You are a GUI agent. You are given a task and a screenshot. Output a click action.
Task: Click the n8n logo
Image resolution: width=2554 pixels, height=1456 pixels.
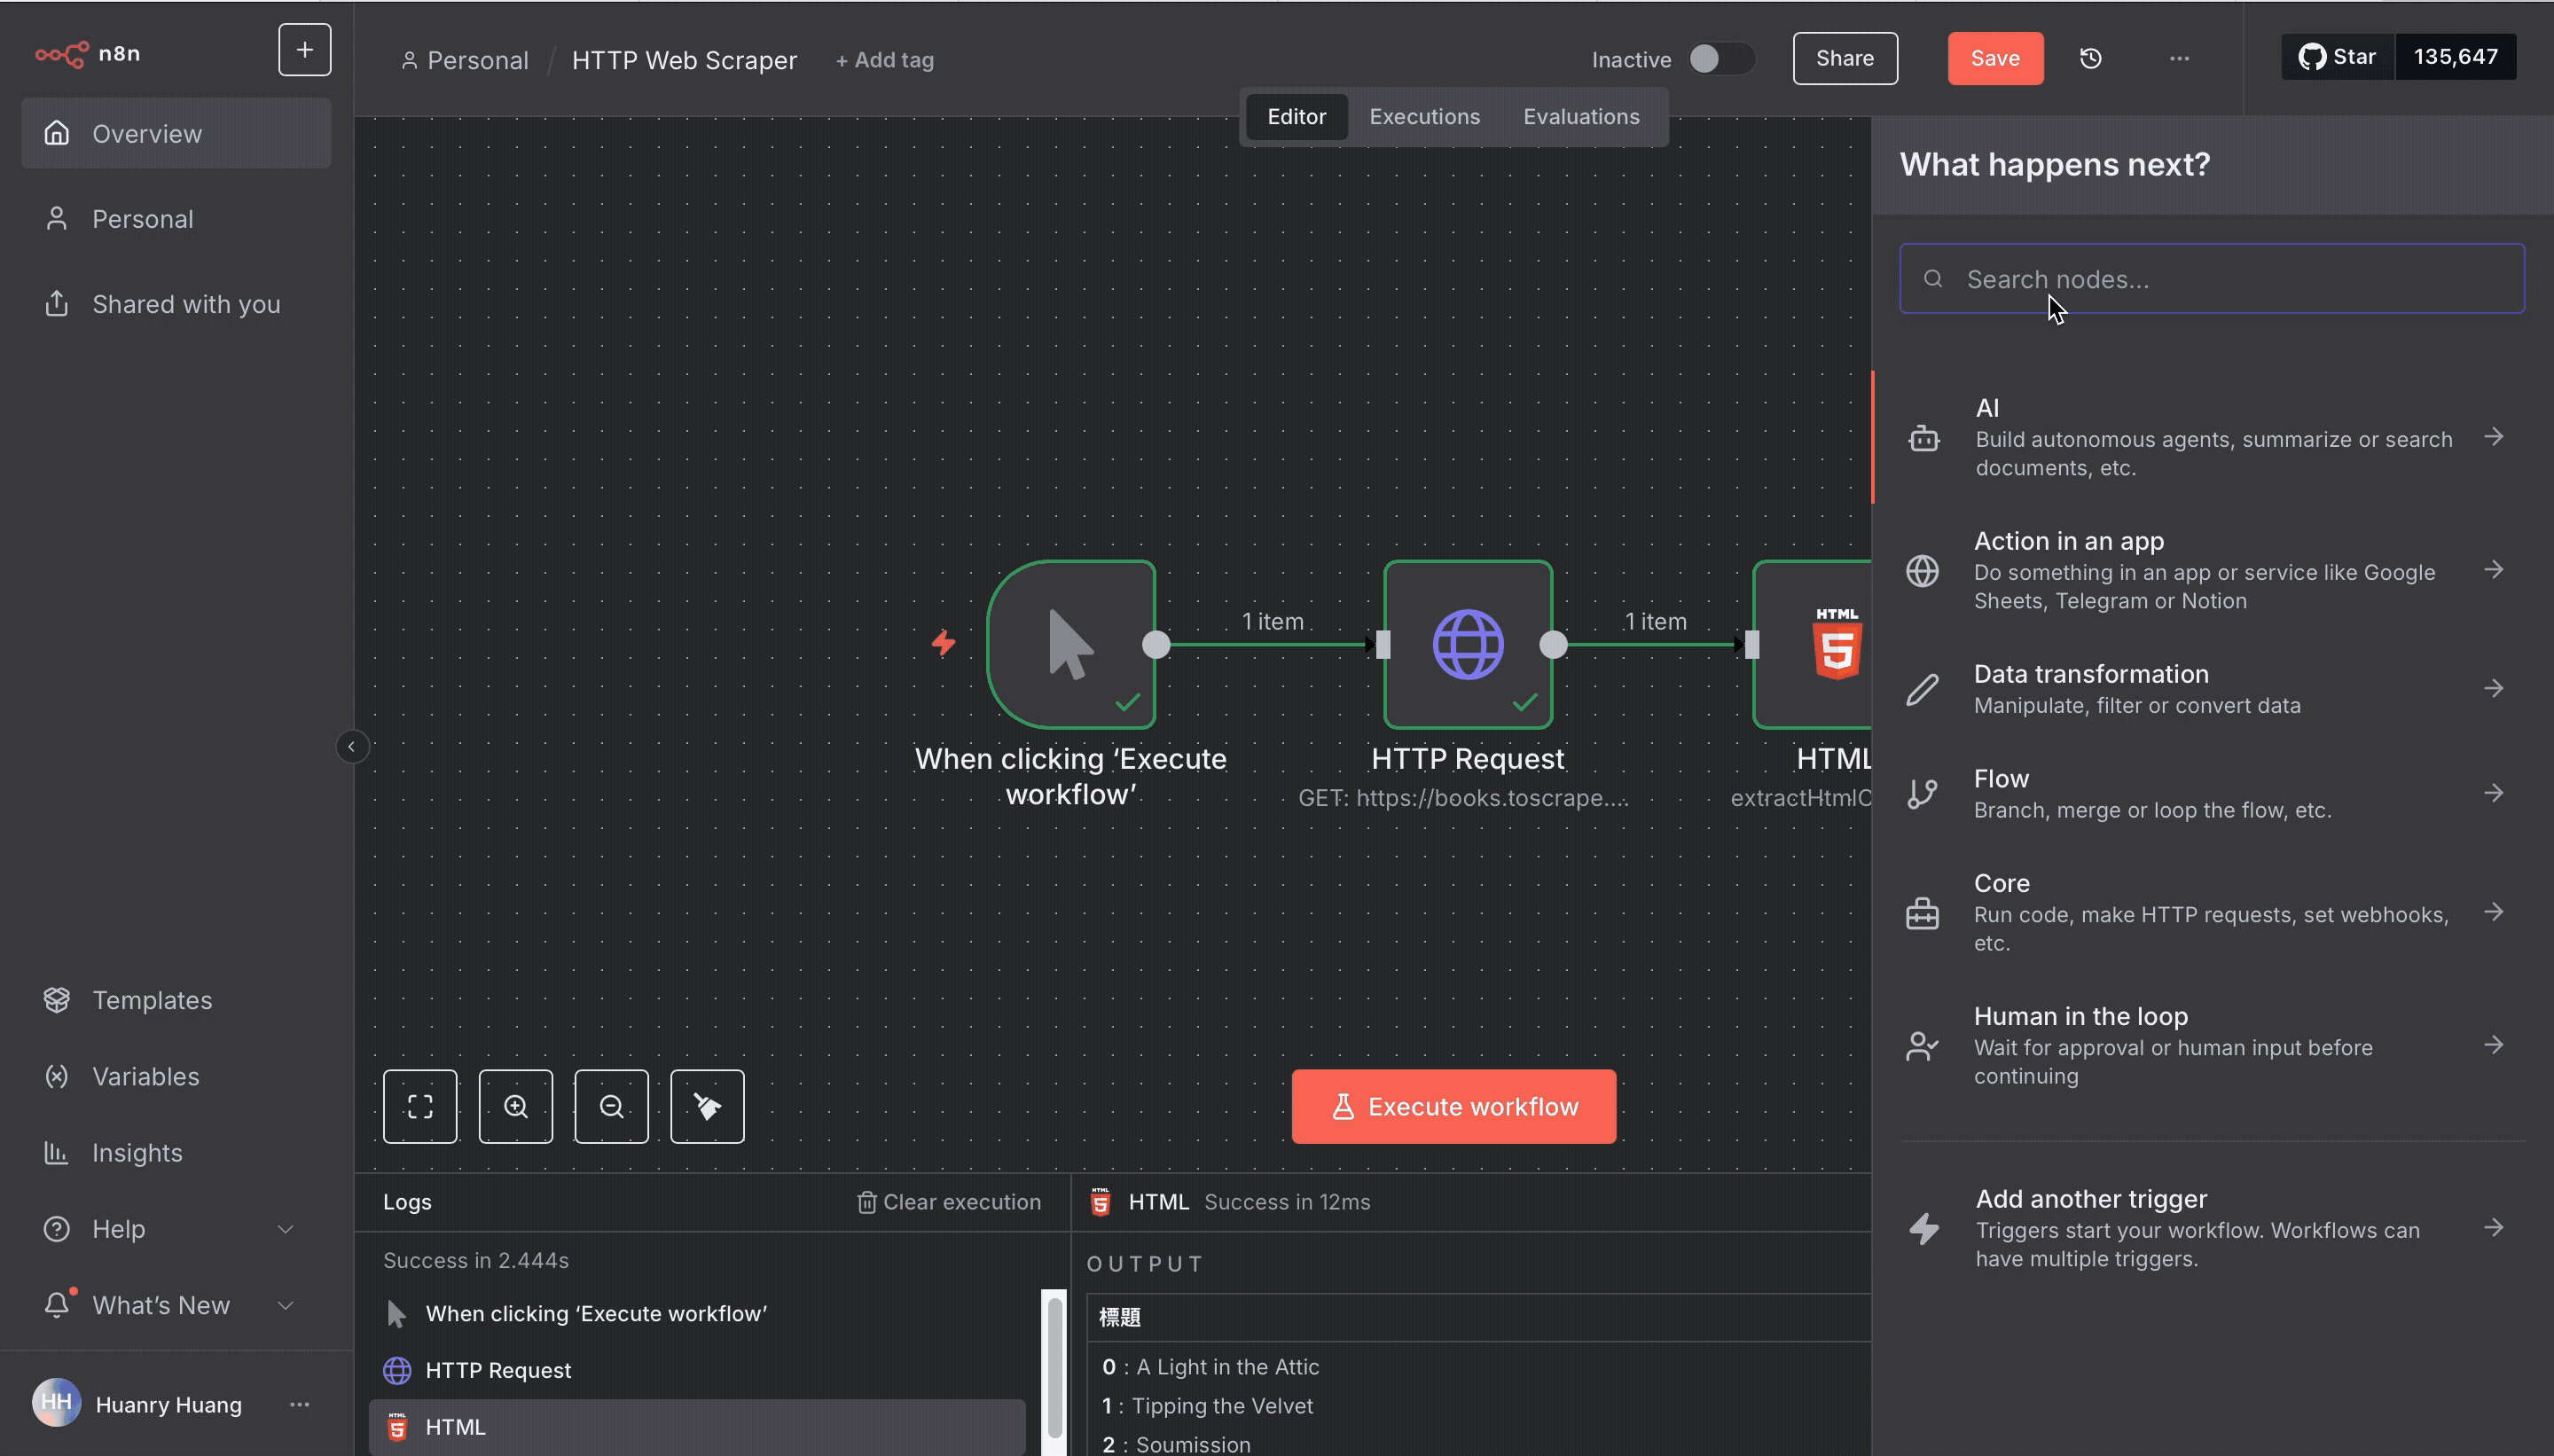(x=88, y=53)
